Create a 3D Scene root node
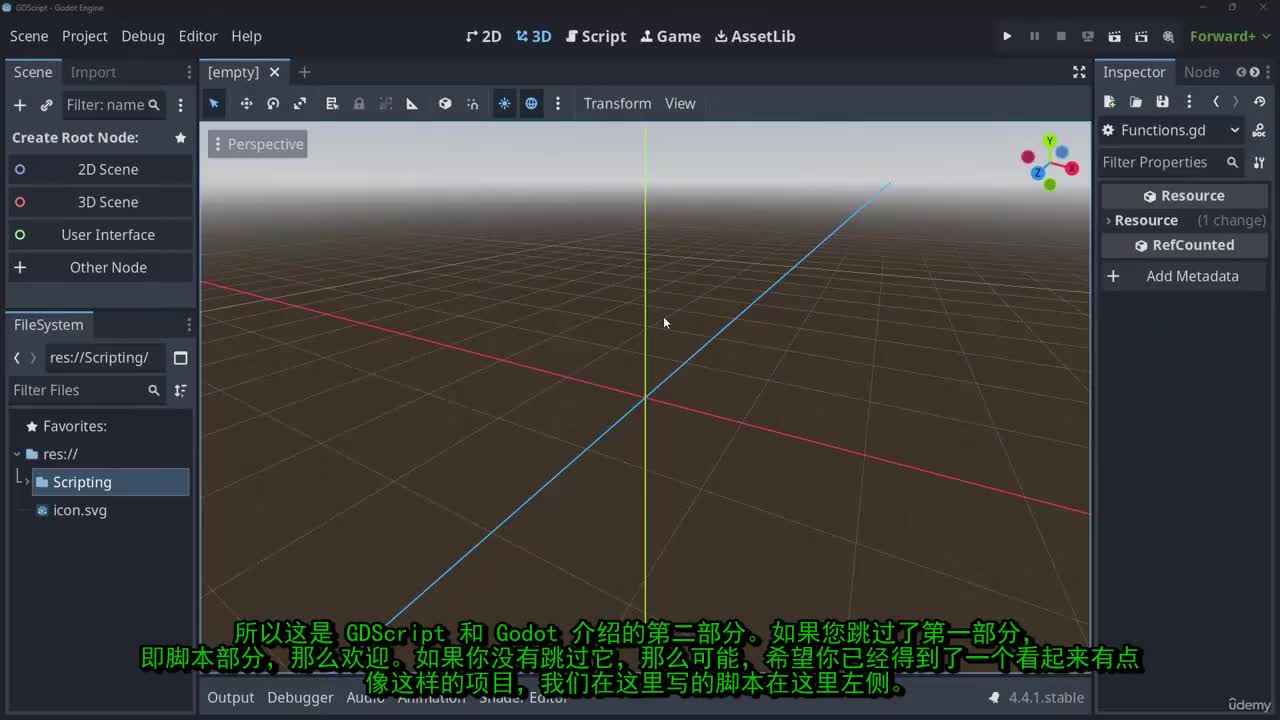 tap(100, 202)
